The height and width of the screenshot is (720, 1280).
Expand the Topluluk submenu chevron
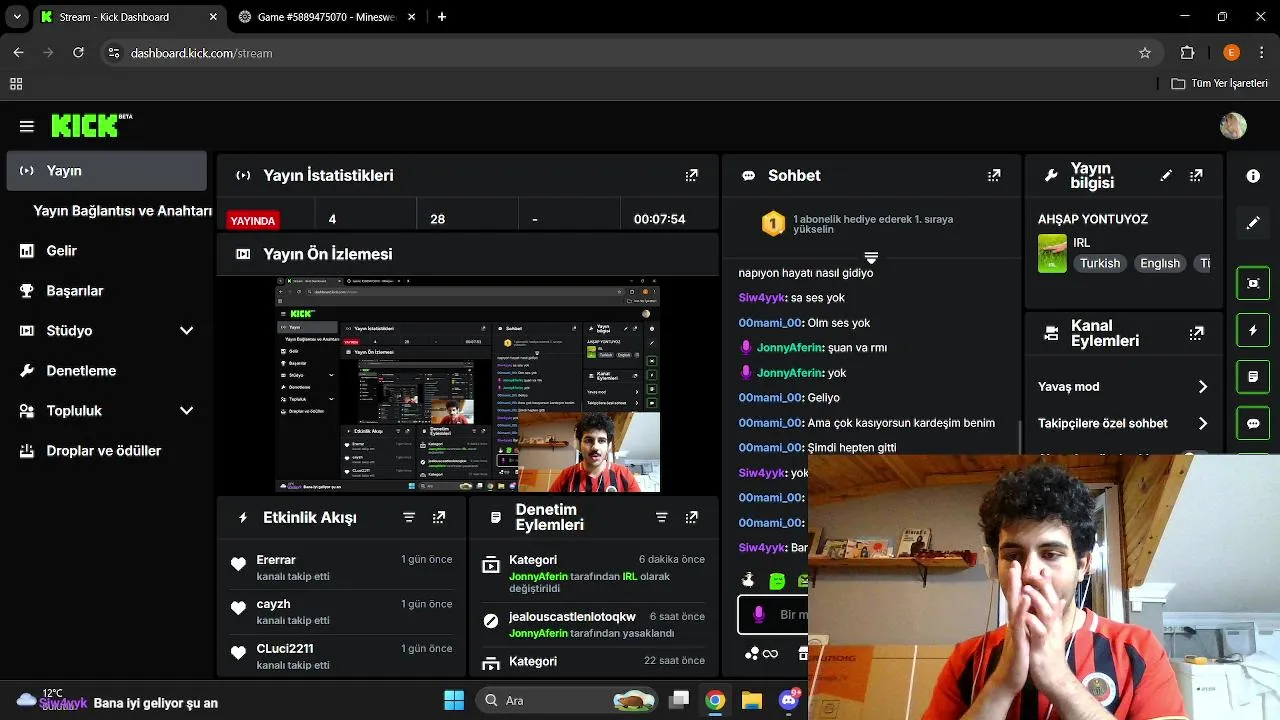(186, 411)
